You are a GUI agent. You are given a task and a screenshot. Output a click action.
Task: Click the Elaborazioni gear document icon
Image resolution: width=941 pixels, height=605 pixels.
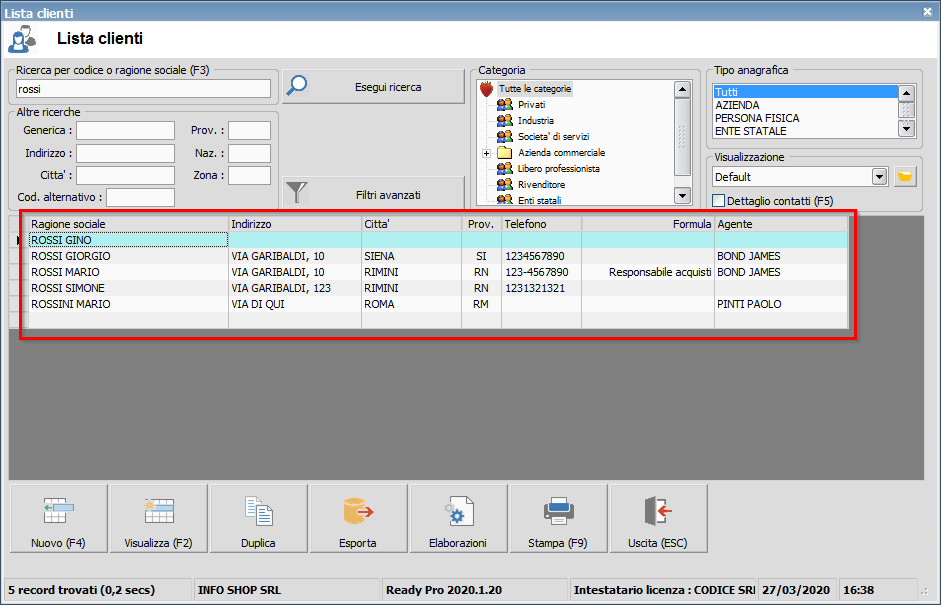click(458, 511)
